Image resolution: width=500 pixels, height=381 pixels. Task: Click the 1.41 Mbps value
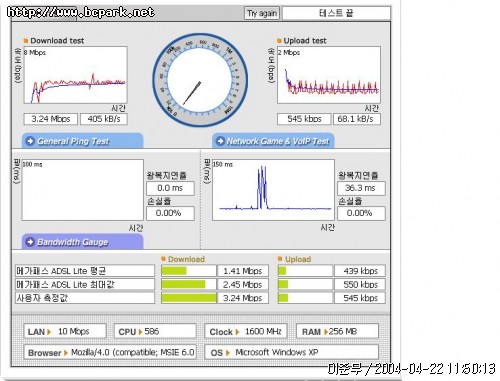tap(243, 271)
